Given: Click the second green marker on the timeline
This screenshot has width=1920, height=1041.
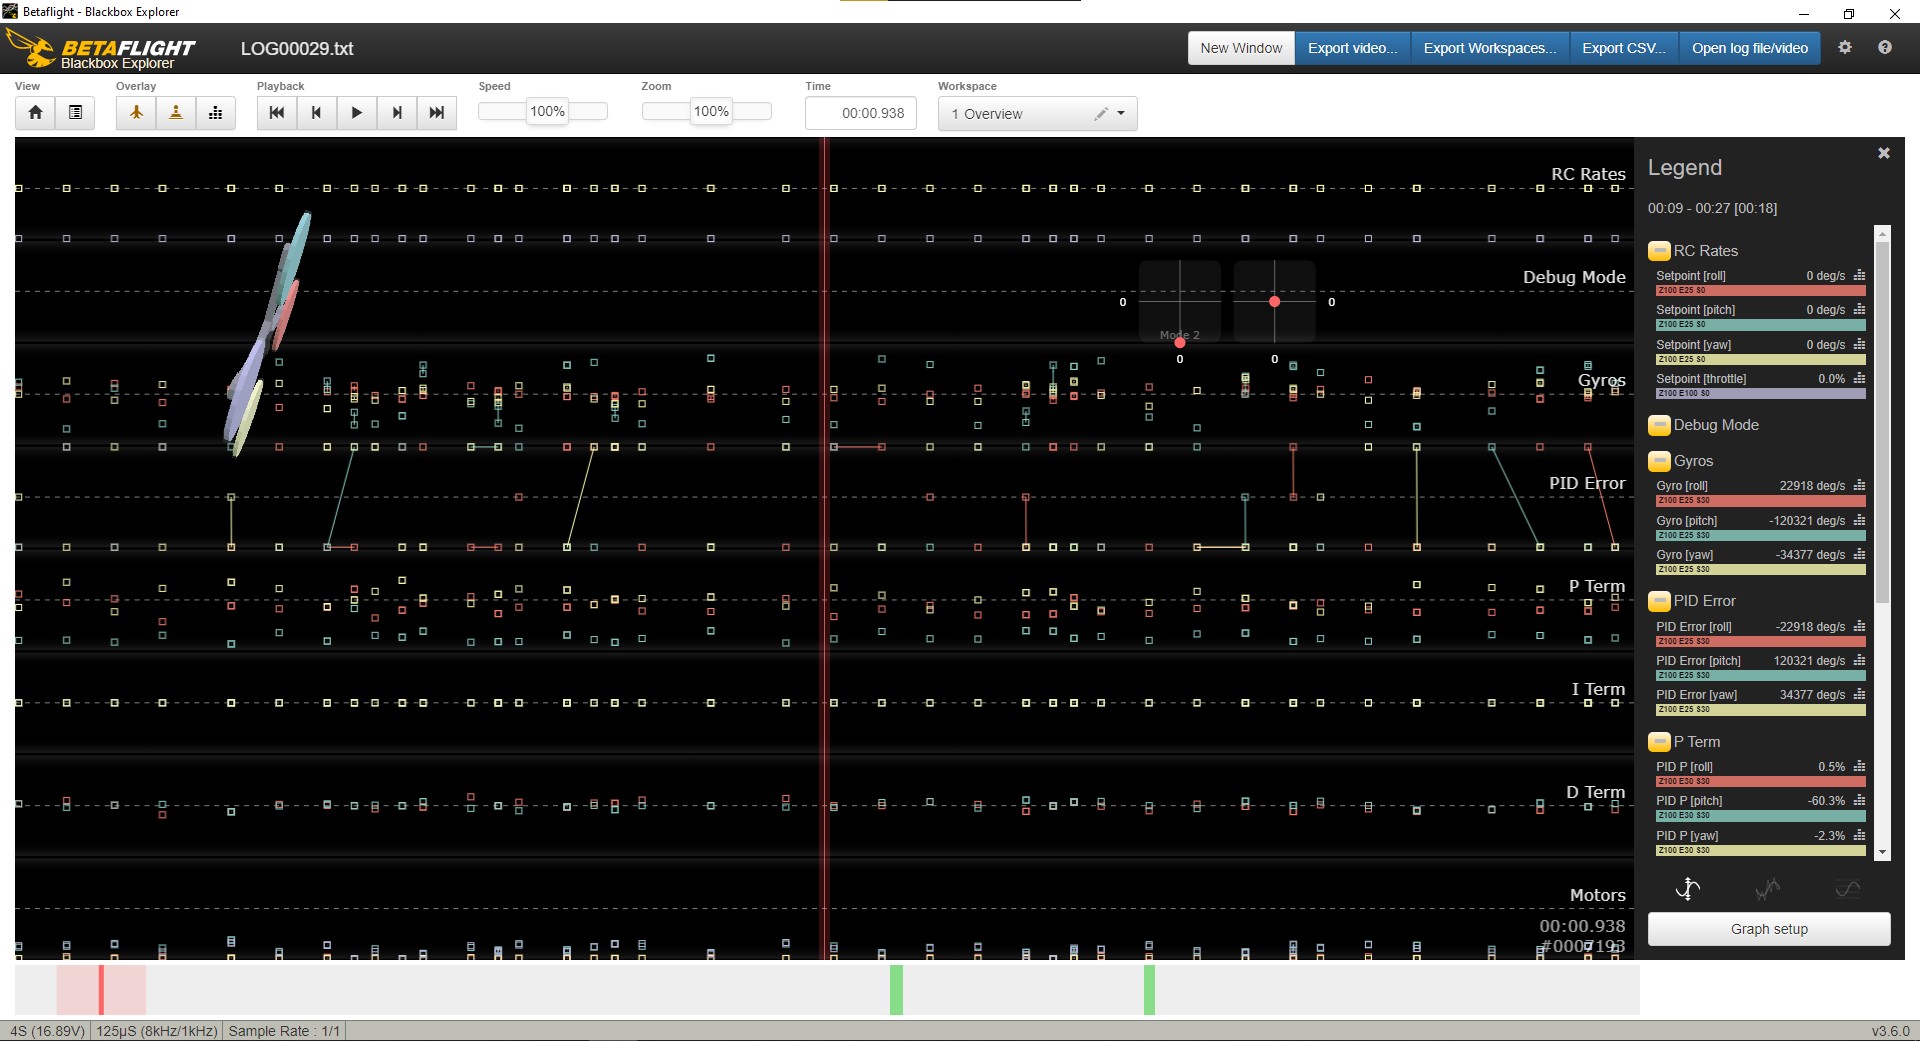Looking at the screenshot, I should click(1150, 990).
